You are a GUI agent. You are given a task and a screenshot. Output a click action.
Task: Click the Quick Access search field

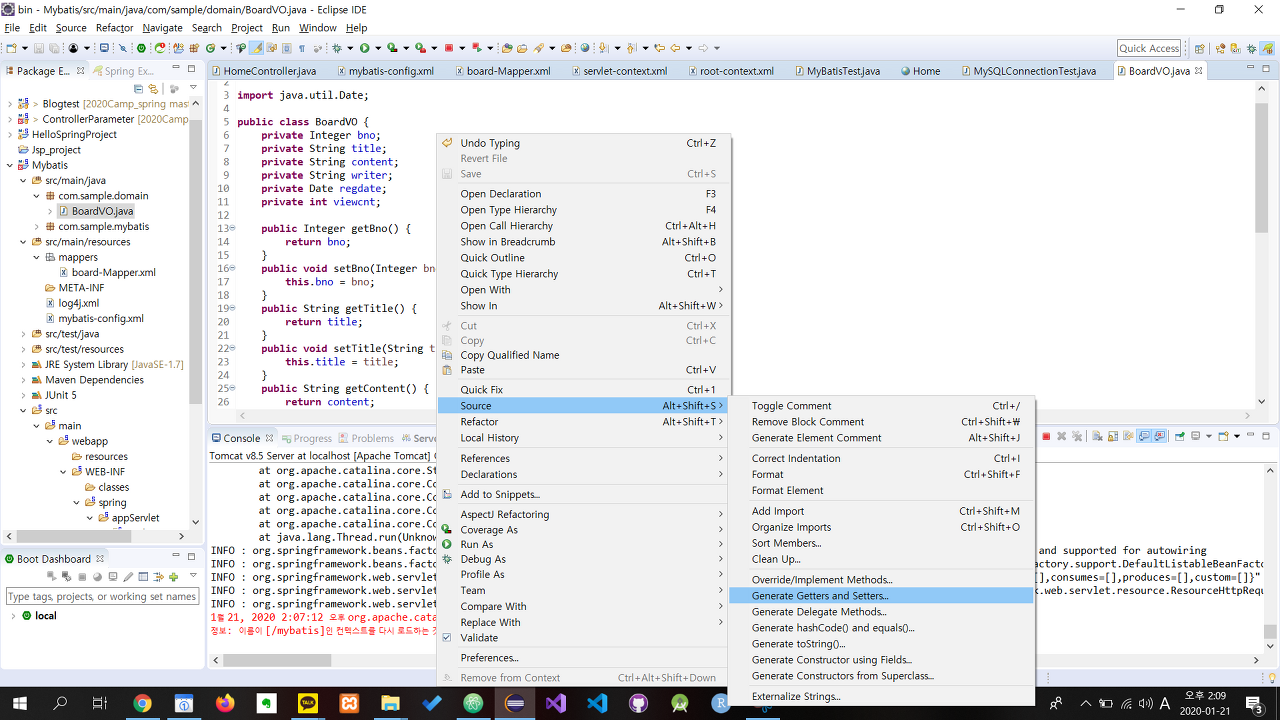coord(1149,48)
